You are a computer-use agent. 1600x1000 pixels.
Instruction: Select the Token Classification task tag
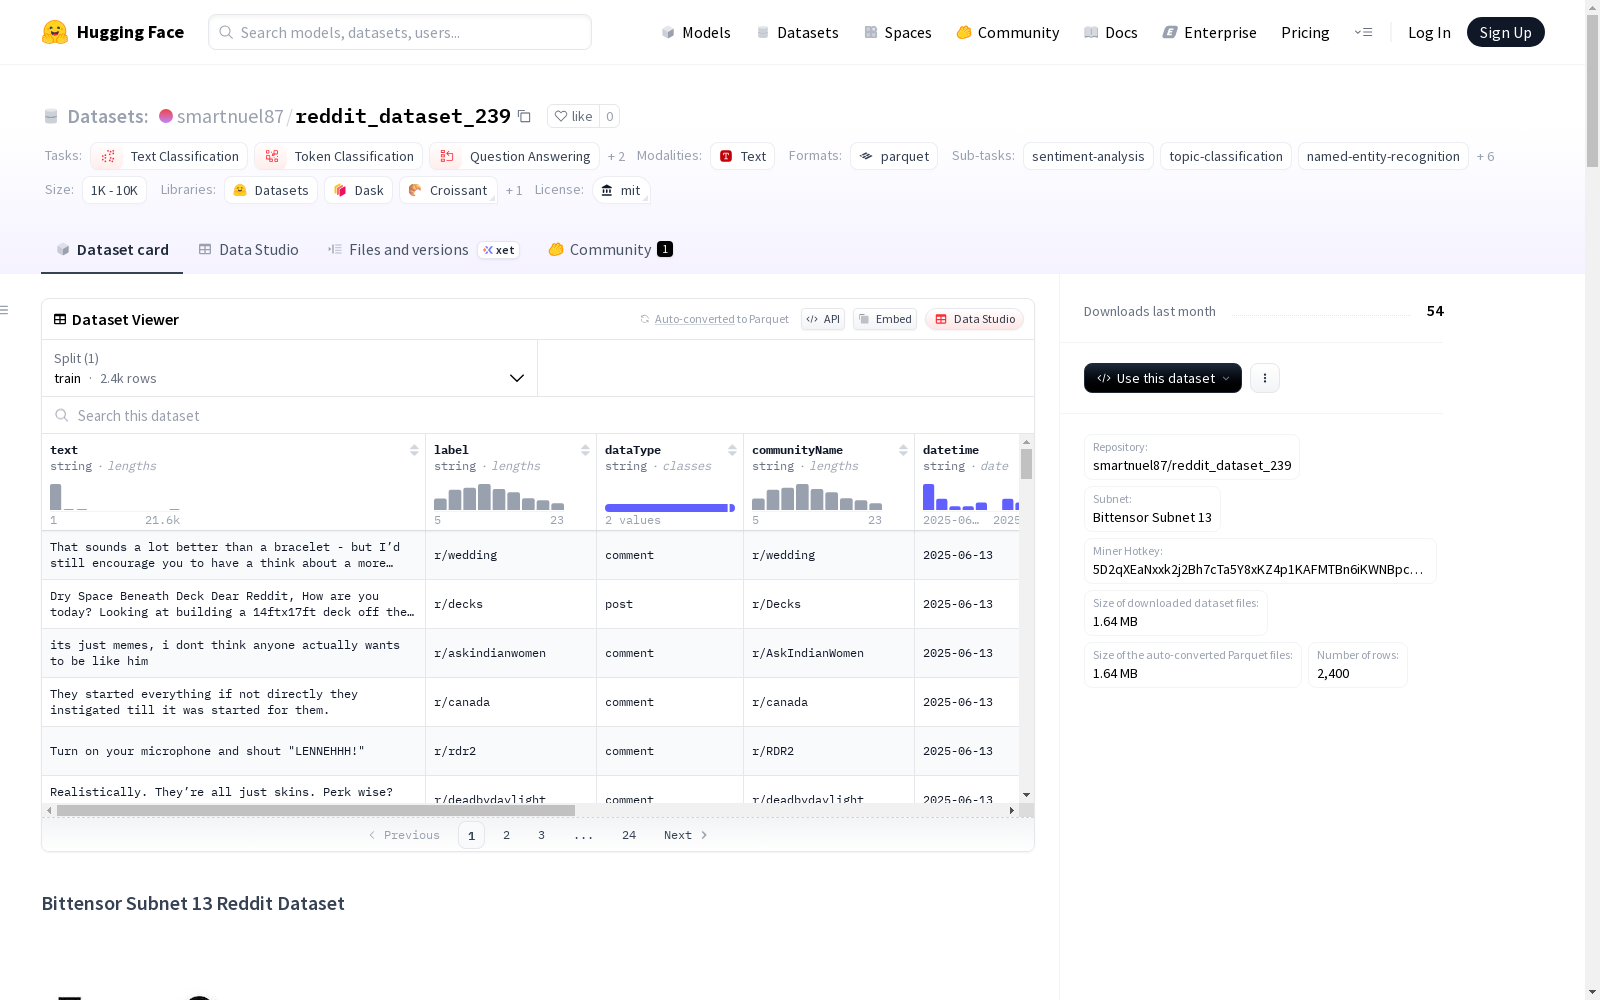click(x=338, y=156)
